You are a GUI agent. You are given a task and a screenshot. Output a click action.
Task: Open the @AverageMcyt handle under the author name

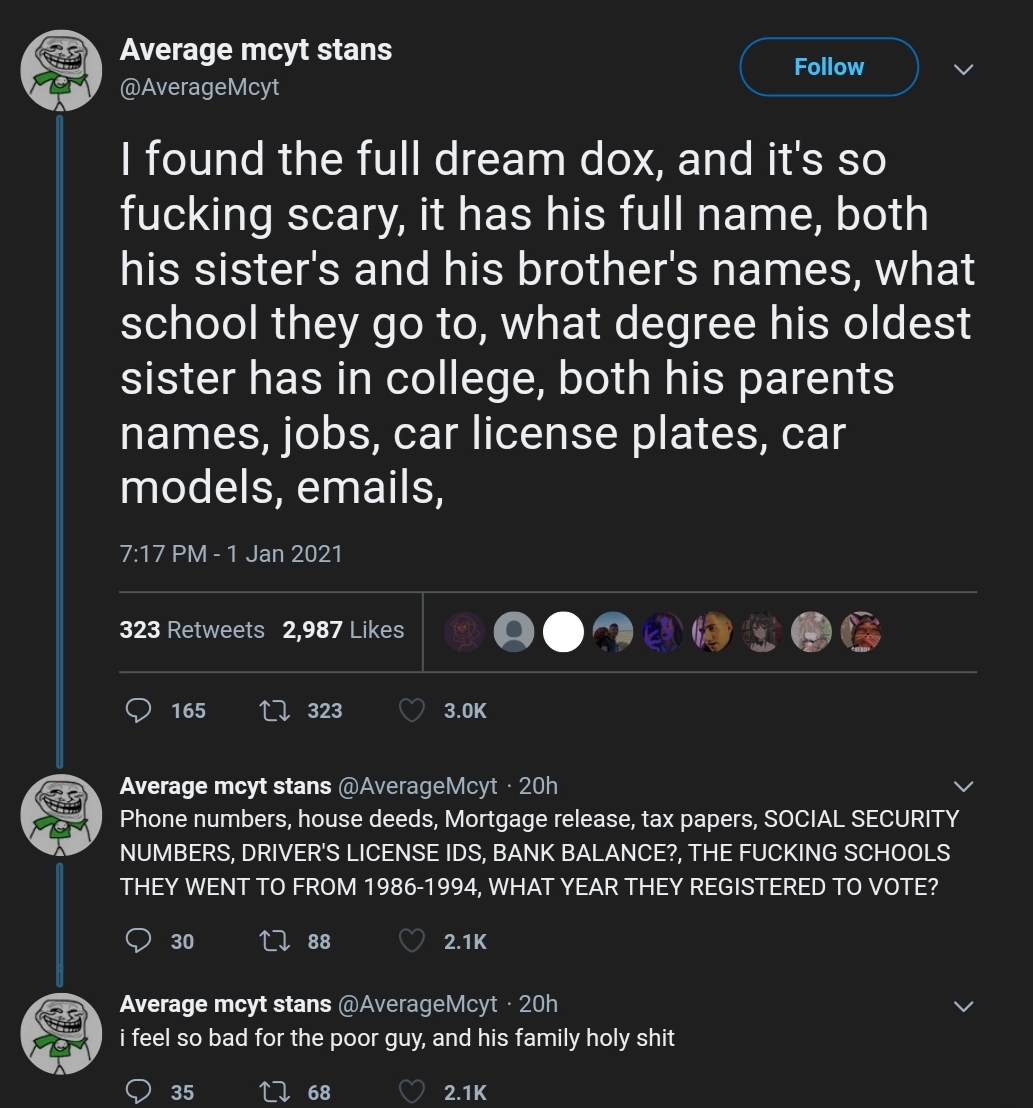coord(199,87)
